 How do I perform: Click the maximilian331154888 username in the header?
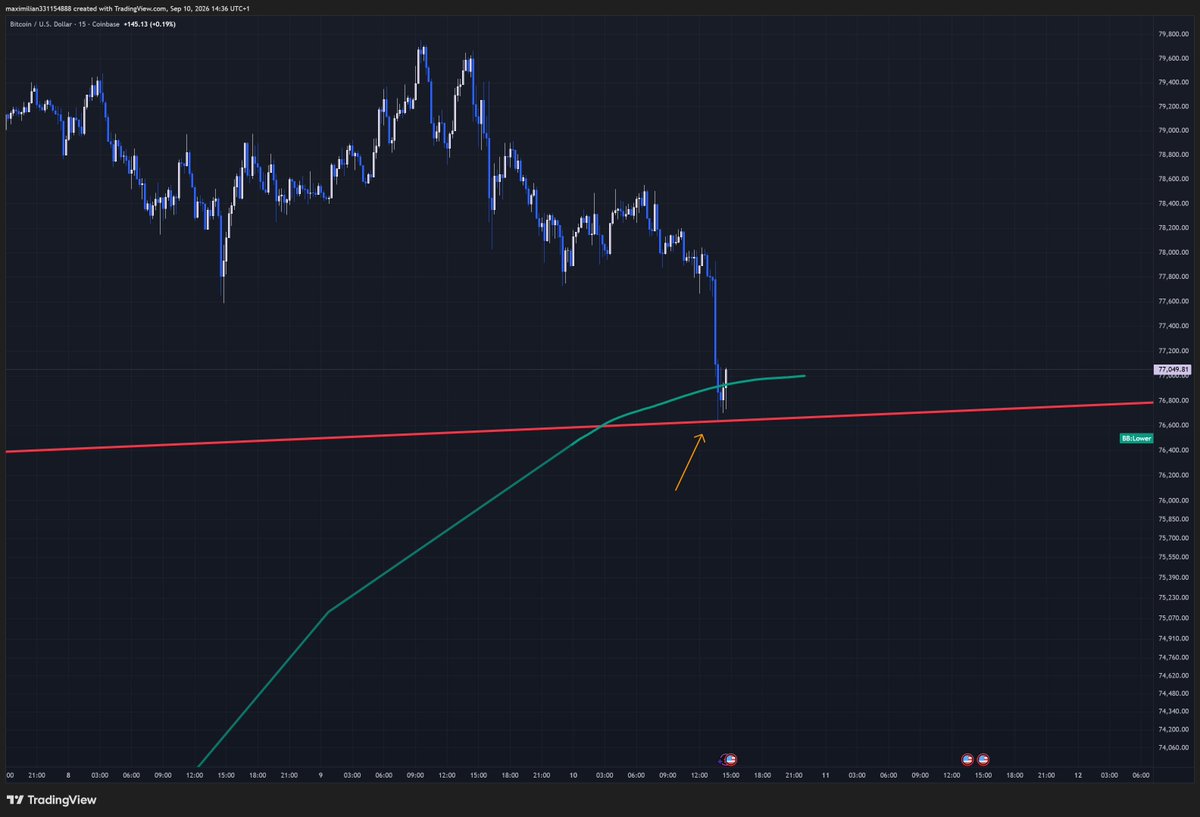[x=38, y=7]
